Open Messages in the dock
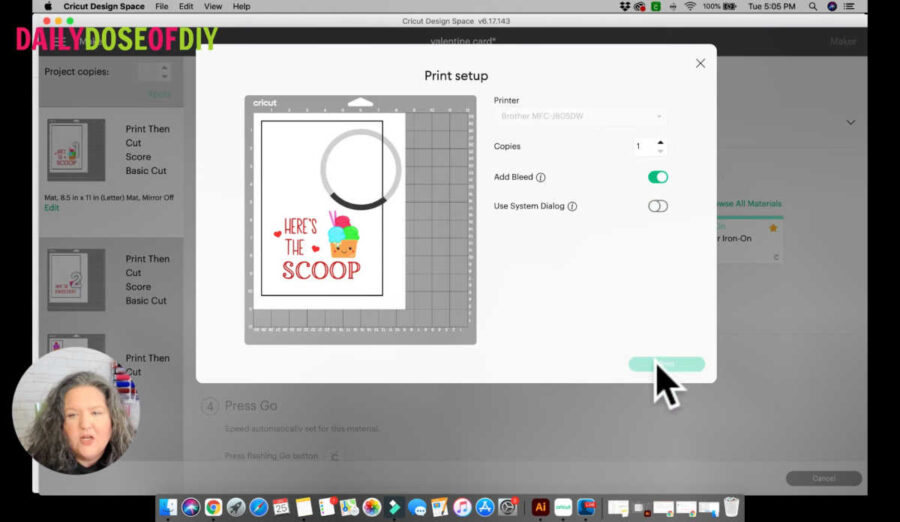900x522 pixels. (x=417, y=507)
